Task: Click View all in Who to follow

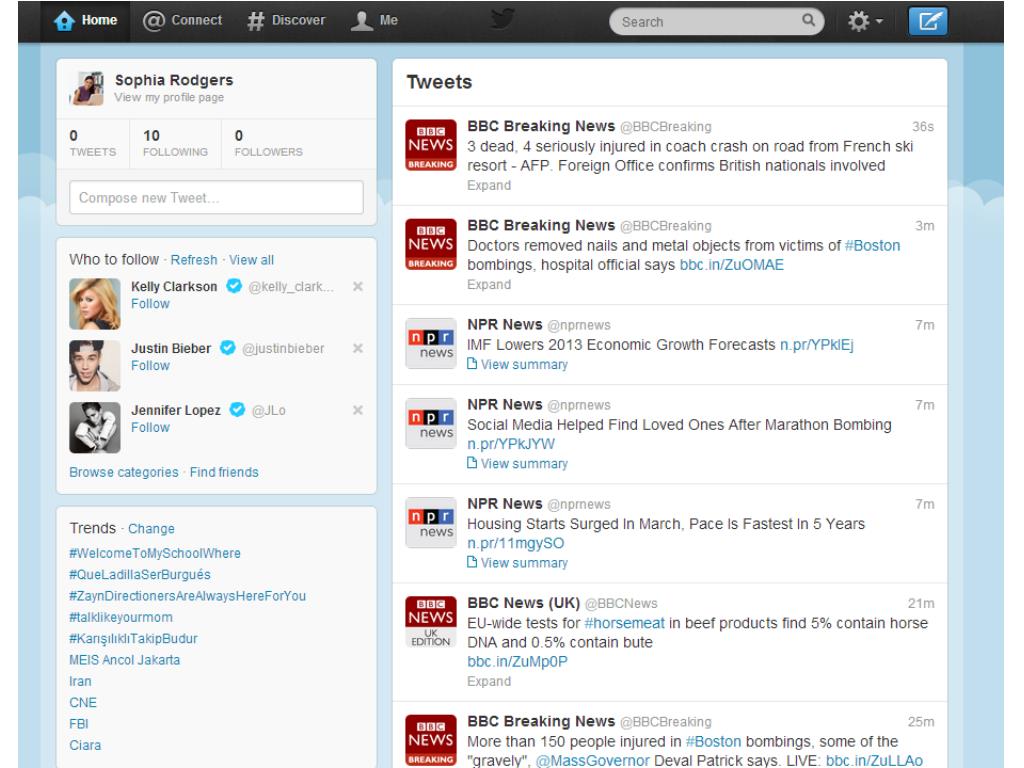Action: tap(251, 260)
